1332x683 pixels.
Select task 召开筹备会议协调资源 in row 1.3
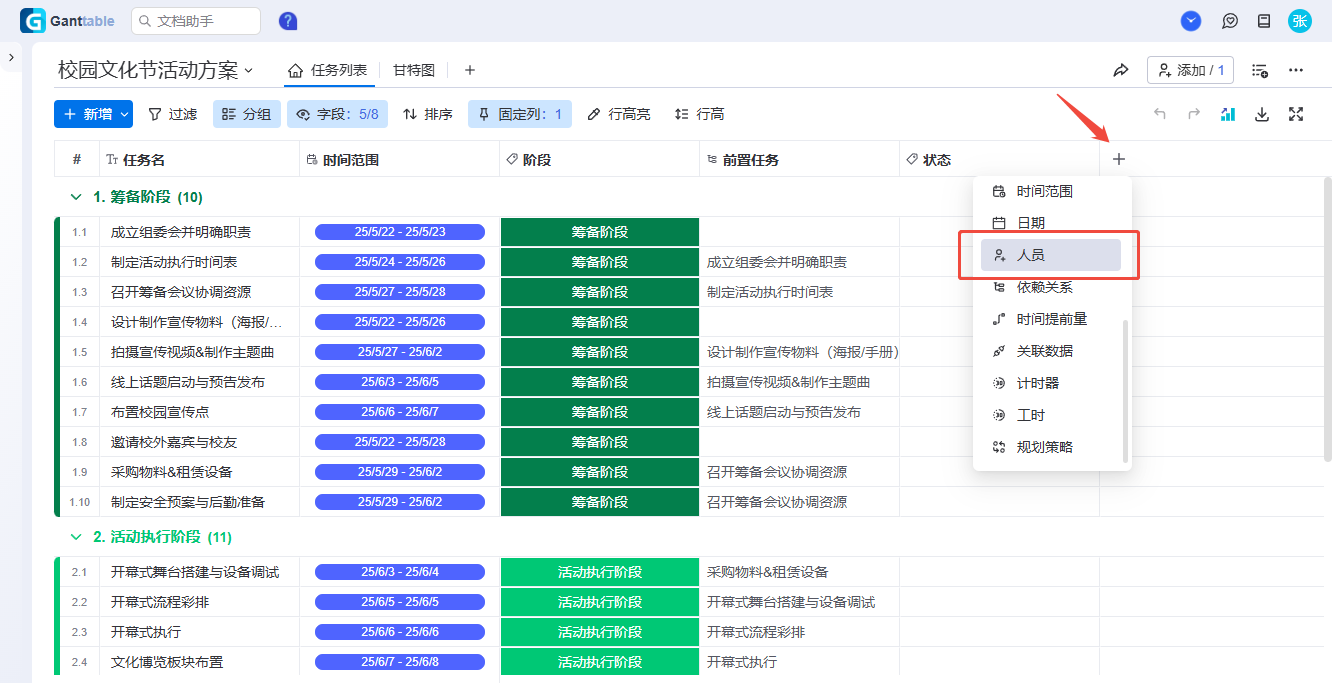(181, 292)
